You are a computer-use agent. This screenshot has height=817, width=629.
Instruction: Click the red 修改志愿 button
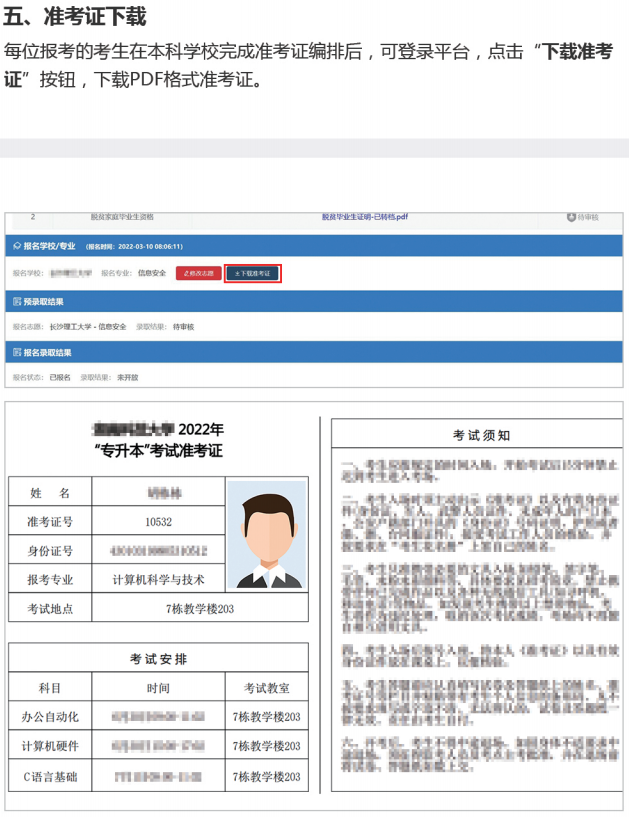pos(198,273)
